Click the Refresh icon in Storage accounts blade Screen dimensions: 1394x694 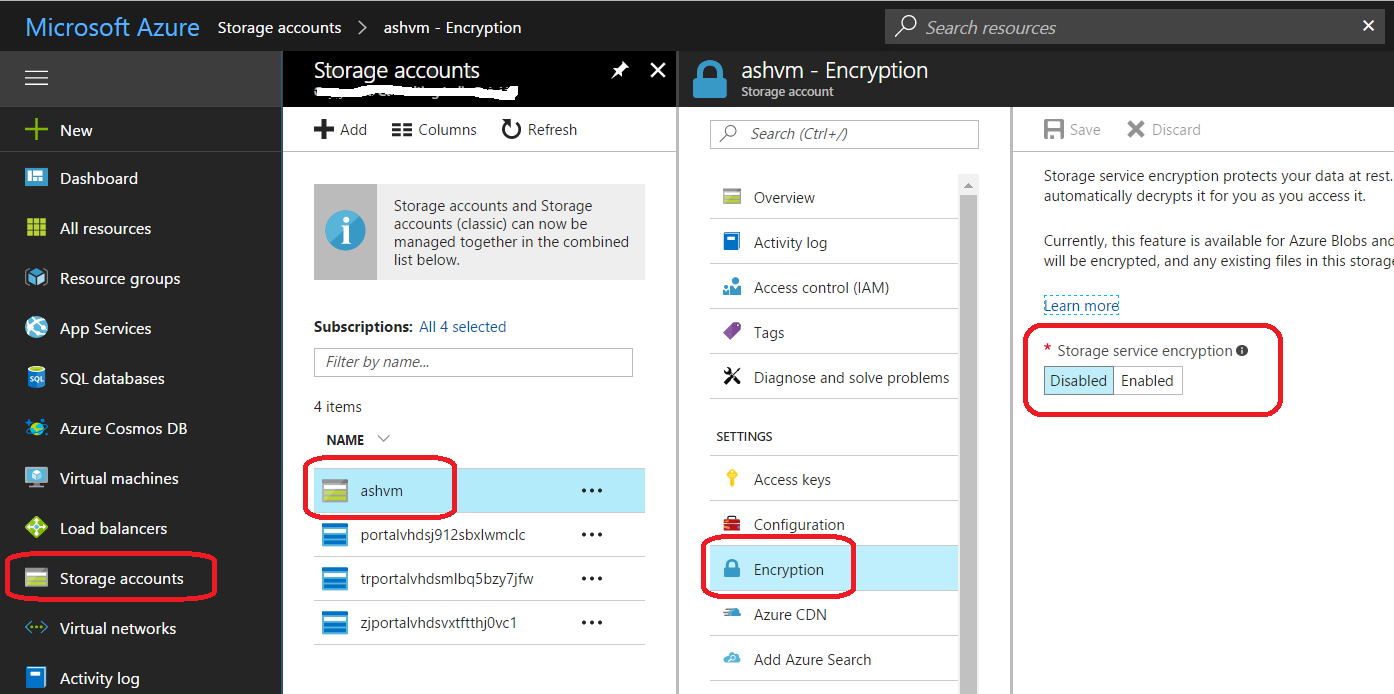(x=539, y=129)
